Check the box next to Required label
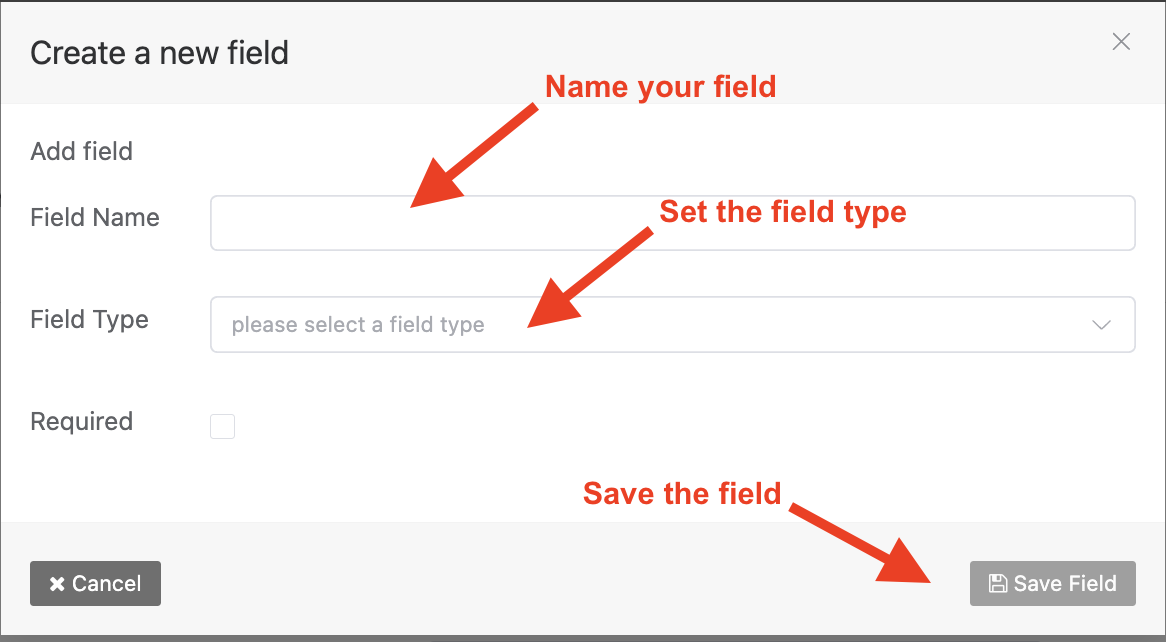 pos(222,426)
